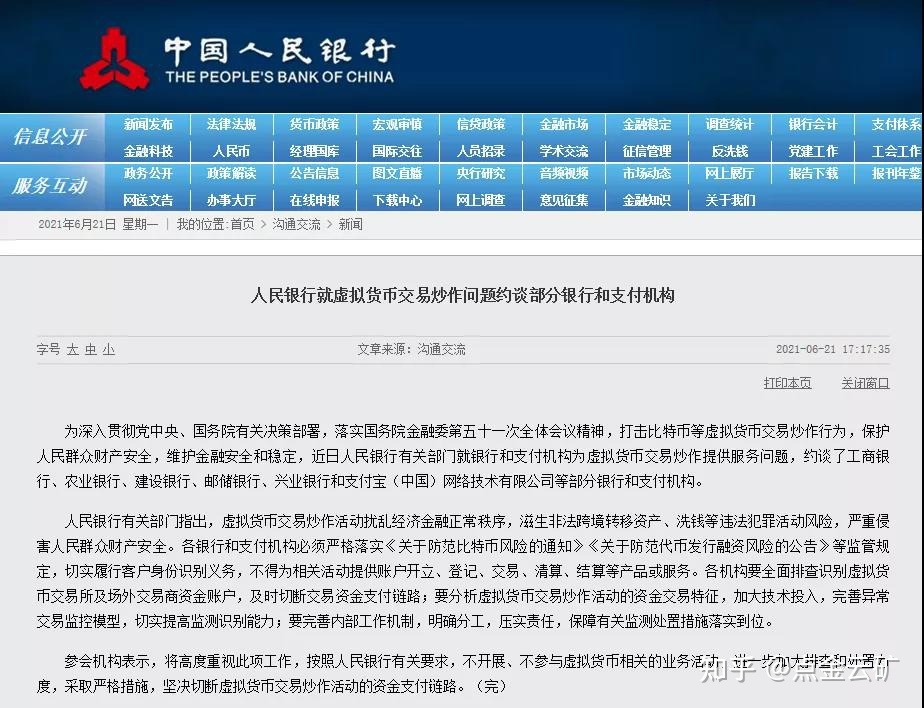Select 音频视频 in the navigation
924x708 pixels.
coord(563,173)
